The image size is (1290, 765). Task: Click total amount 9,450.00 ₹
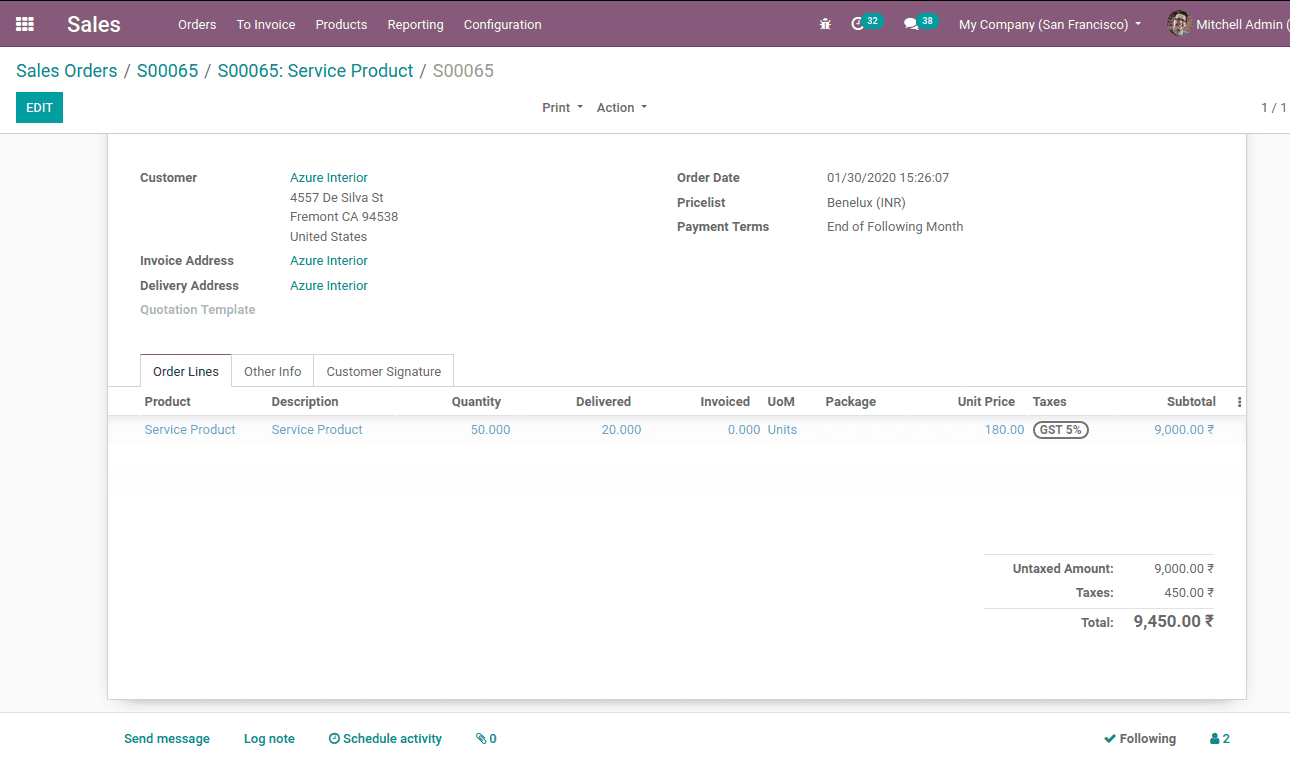point(1174,621)
